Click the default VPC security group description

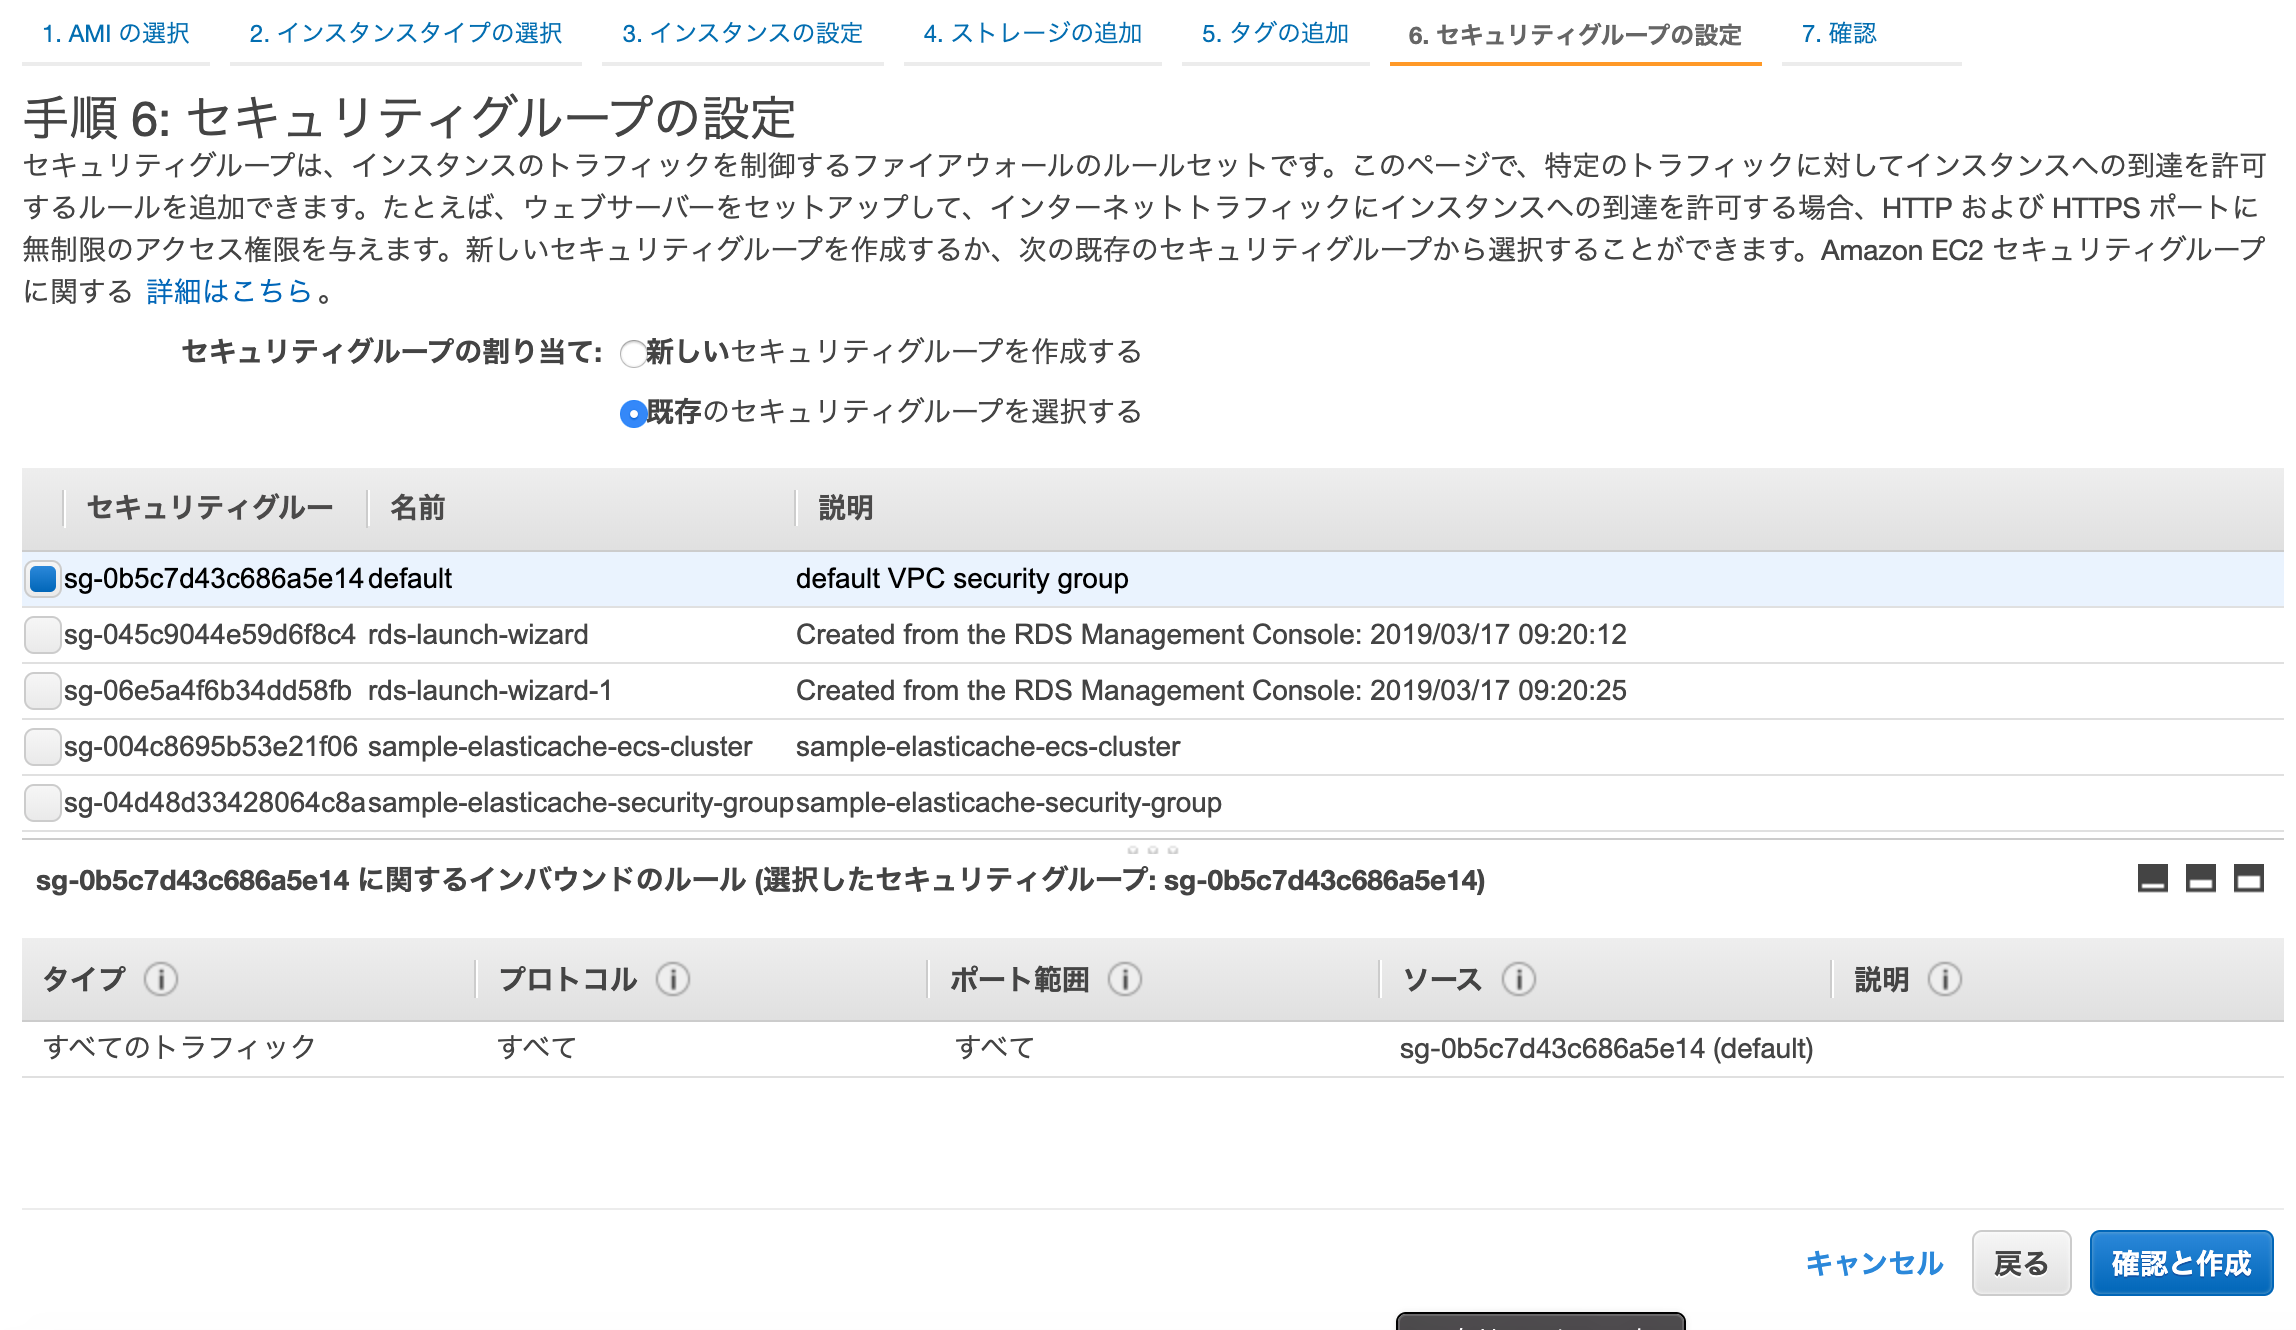pos(962,579)
